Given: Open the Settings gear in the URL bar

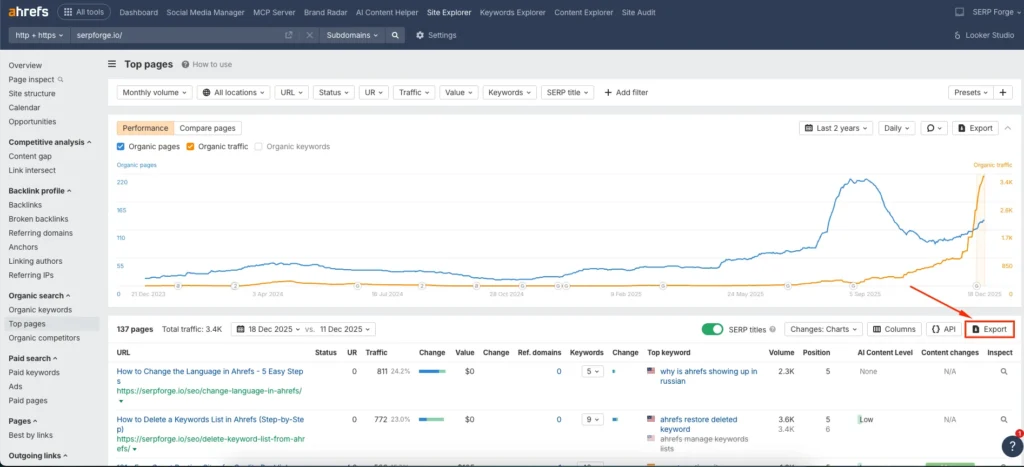Looking at the screenshot, I should click(435, 35).
